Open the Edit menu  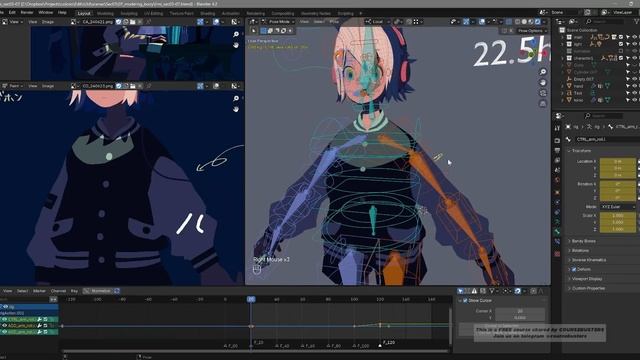12,13
